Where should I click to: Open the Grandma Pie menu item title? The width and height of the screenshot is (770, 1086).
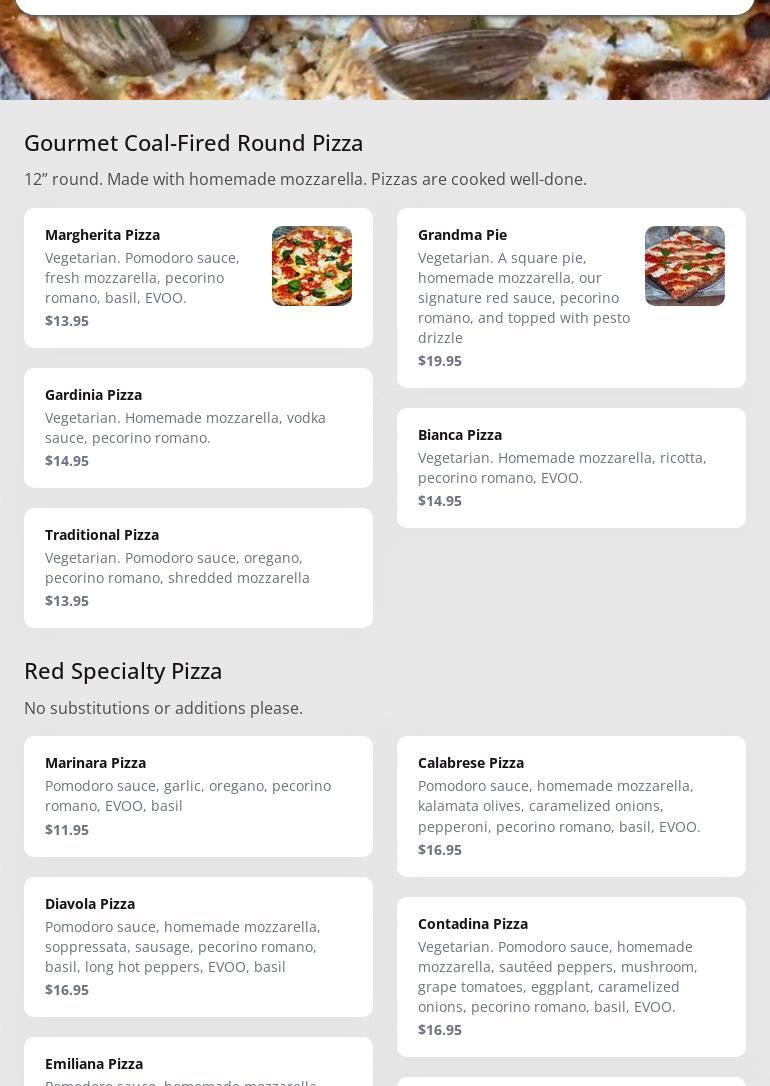click(462, 235)
